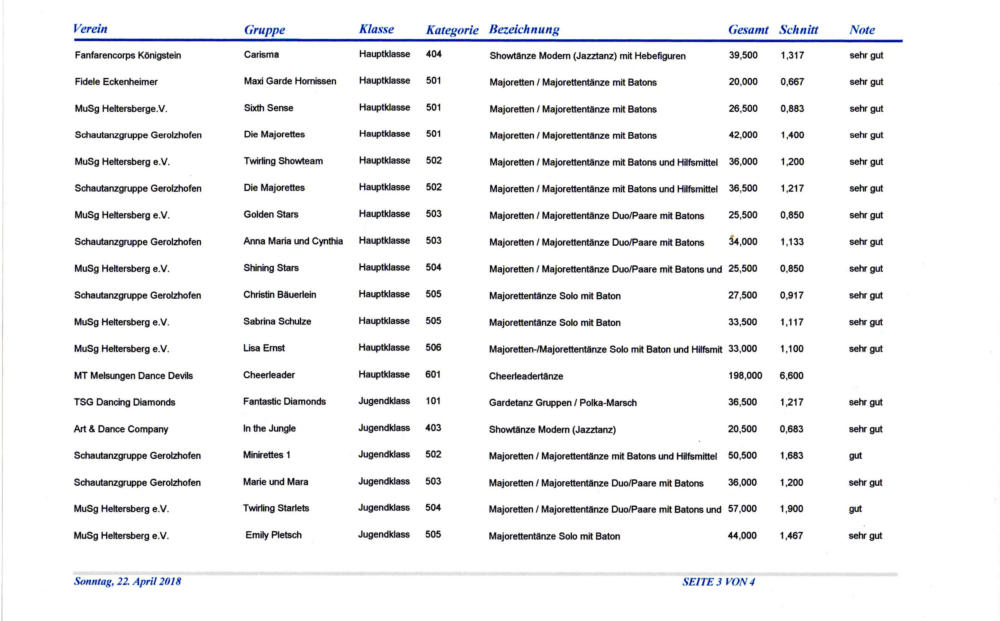Image resolution: width=1000 pixels, height=621 pixels.
Task: Click the Schnitt column header
Action: click(x=798, y=29)
